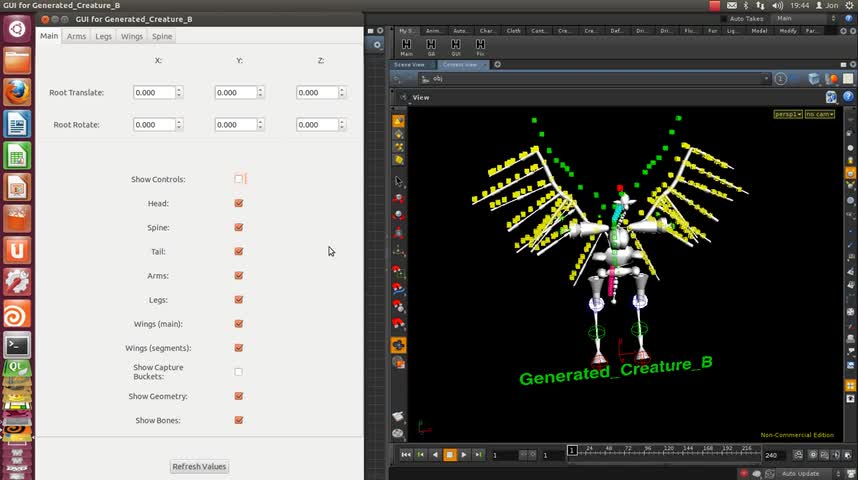Open Firefox from the Ubuntu launcher
858x480 pixels.
pyautogui.click(x=17, y=92)
